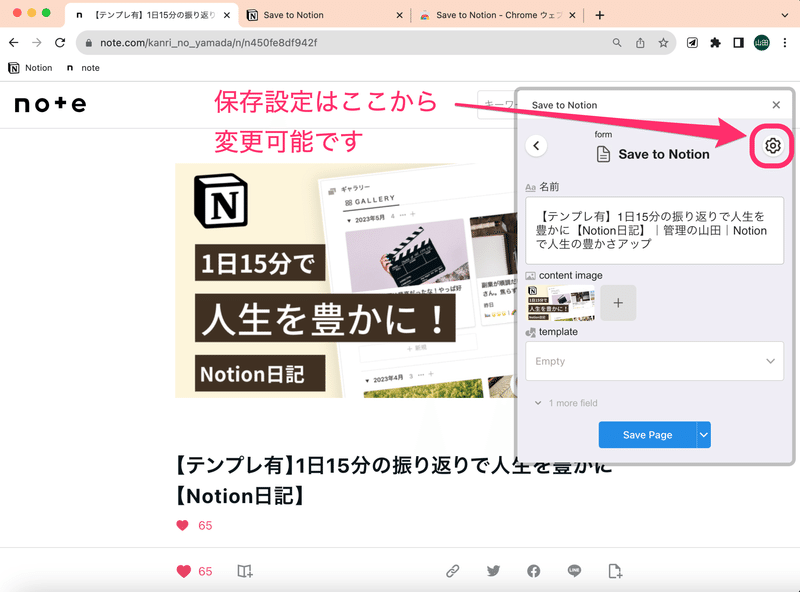Screen dimensions: 800x592
Task: Click the heart icon in bottom bar
Action: pos(184,571)
